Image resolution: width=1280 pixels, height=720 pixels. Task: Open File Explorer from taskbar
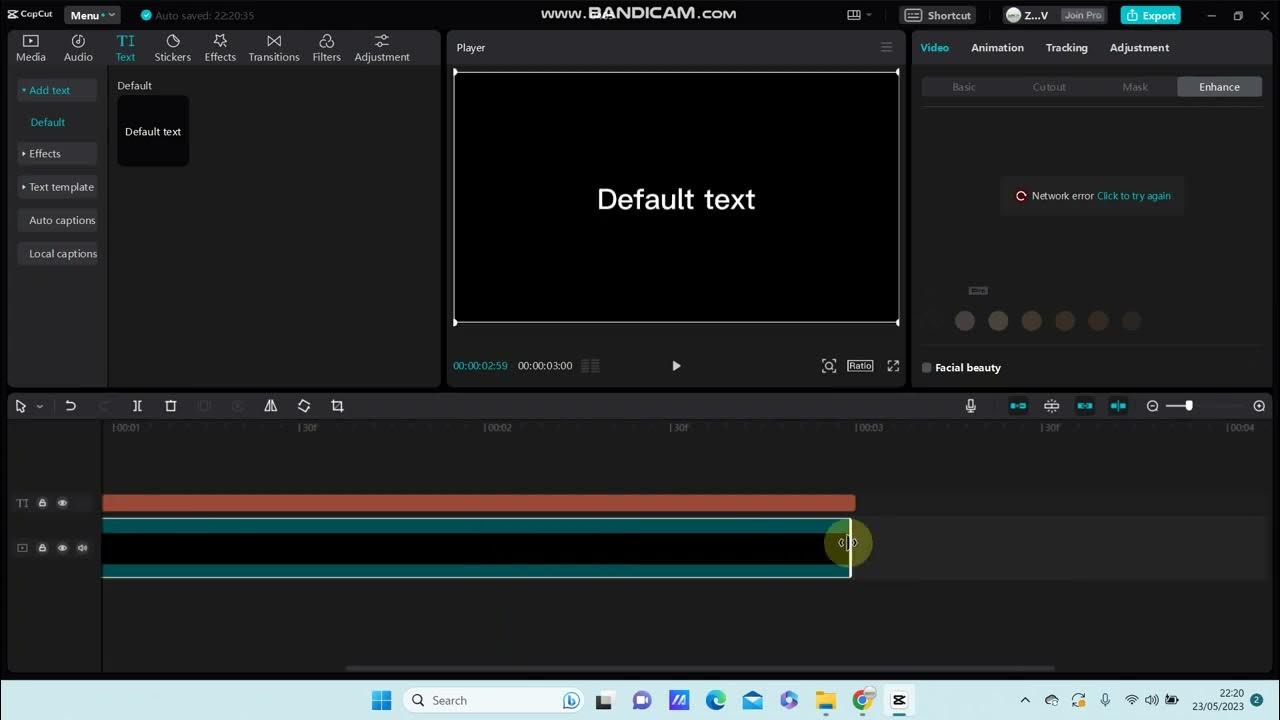pos(825,700)
